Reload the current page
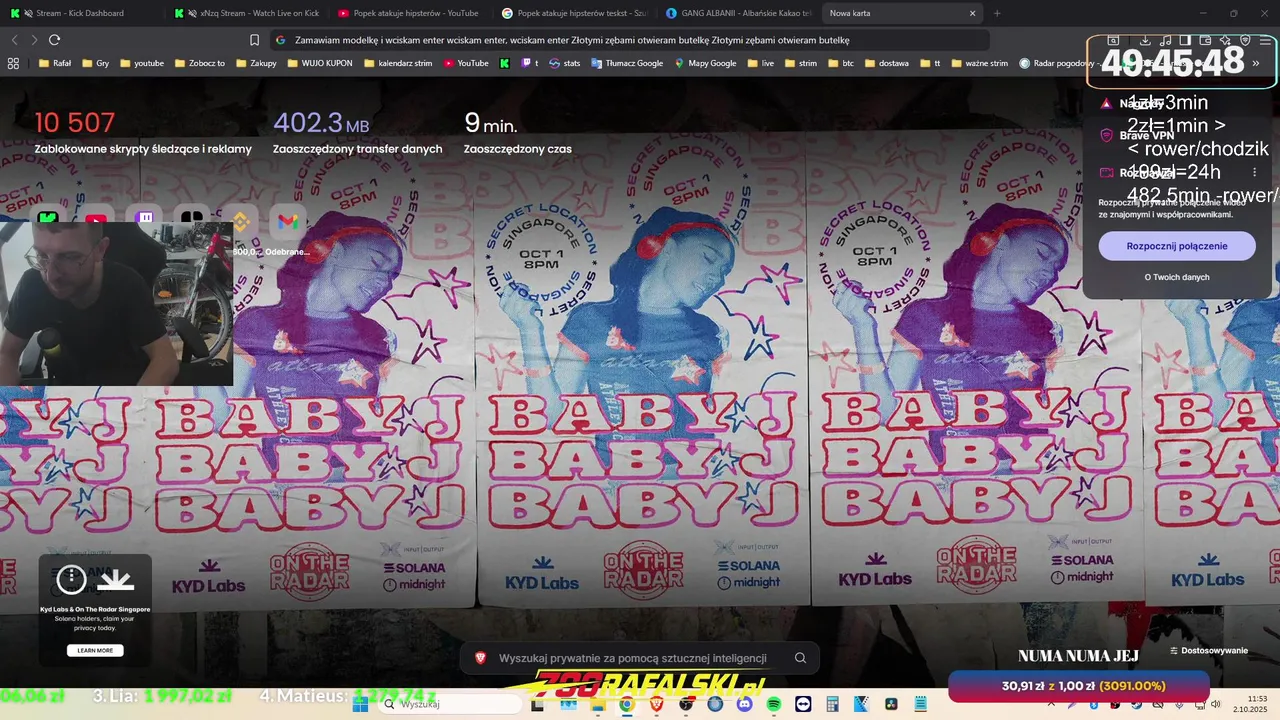Image resolution: width=1280 pixels, height=720 pixels. click(x=54, y=40)
